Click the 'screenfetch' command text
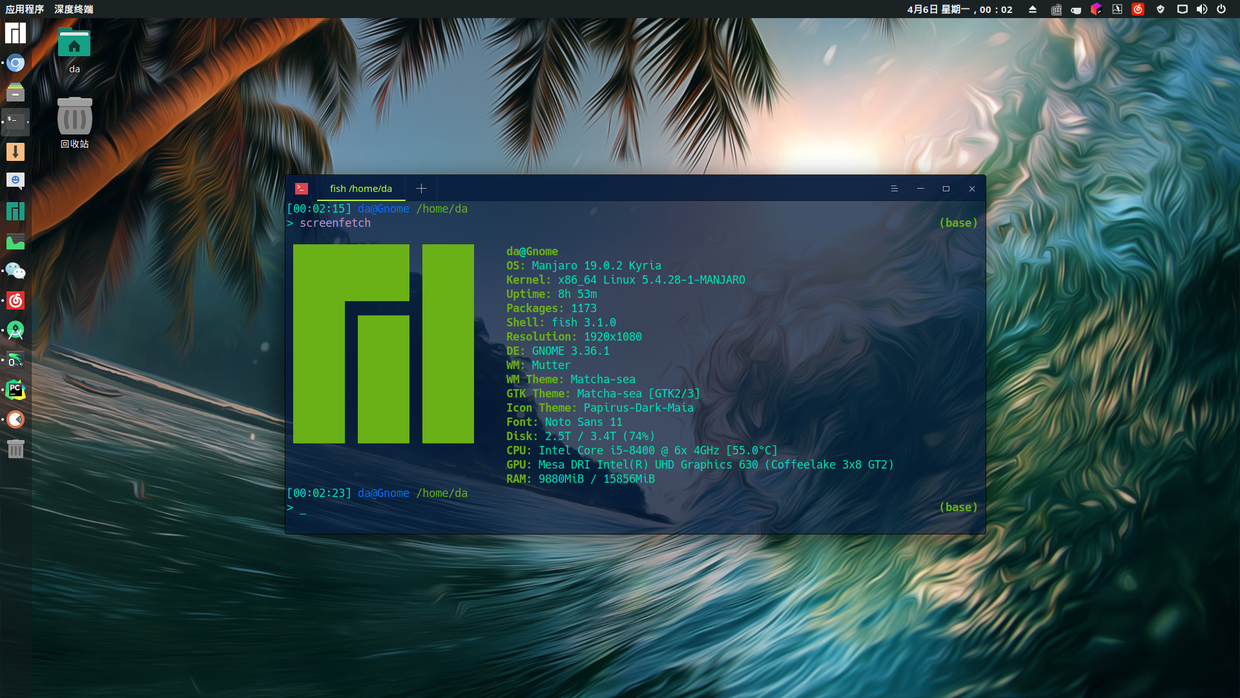The width and height of the screenshot is (1240, 698). [x=335, y=223]
